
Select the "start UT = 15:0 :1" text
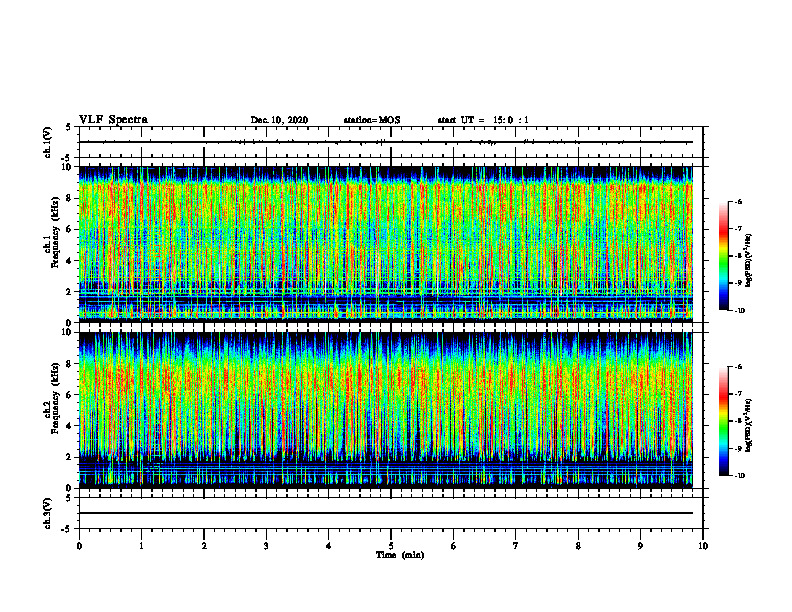click(x=483, y=120)
